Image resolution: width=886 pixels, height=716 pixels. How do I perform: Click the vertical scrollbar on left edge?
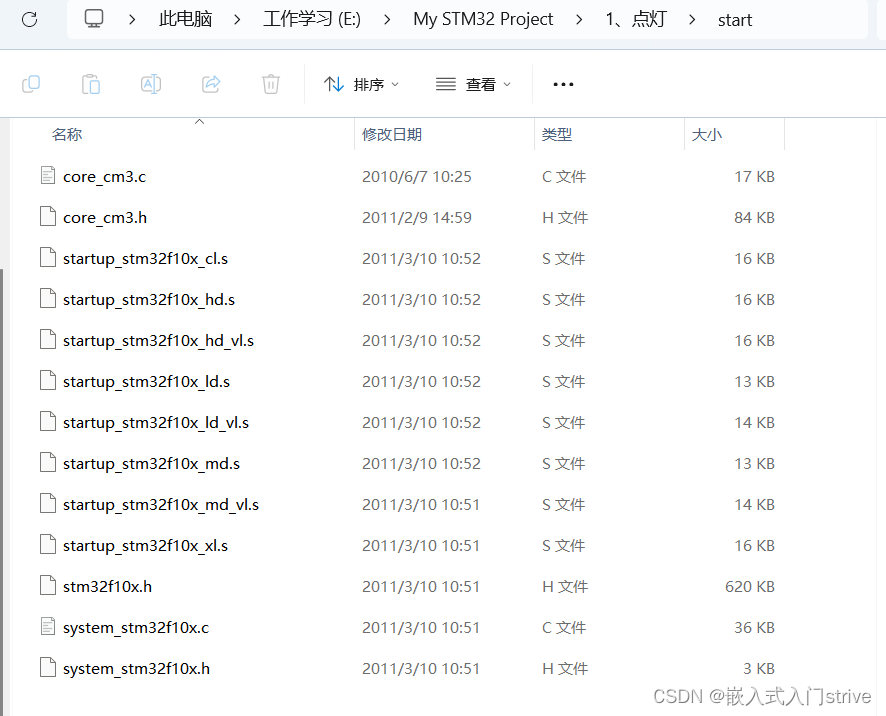[2, 492]
